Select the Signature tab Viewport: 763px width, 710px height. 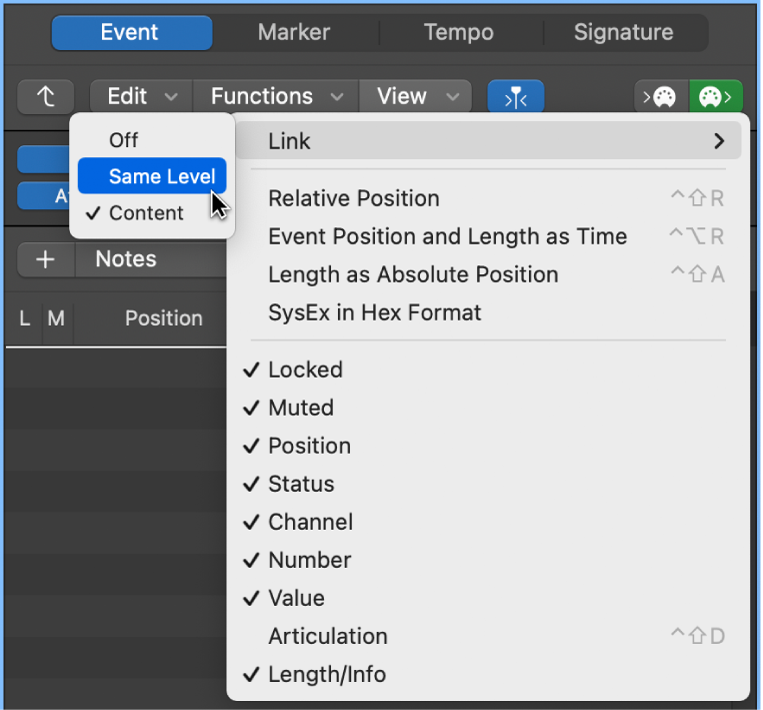pyautogui.click(x=622, y=32)
